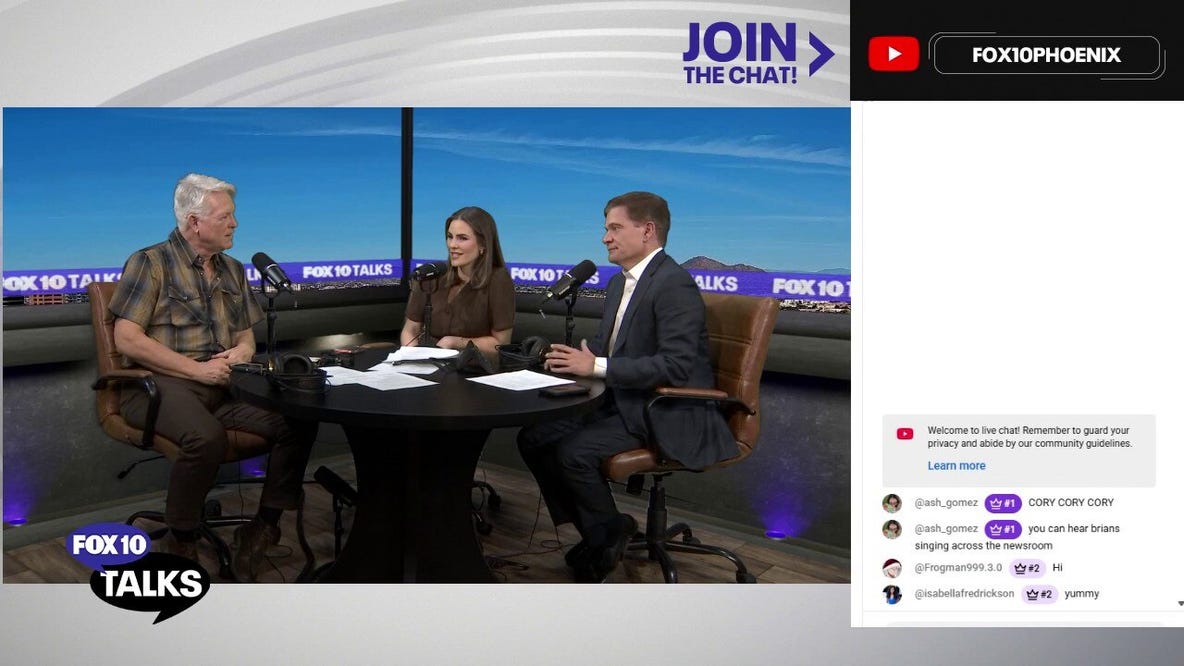Click the FOX10PHOENIX channel name button
This screenshot has width=1184, height=666.
pyautogui.click(x=1046, y=55)
